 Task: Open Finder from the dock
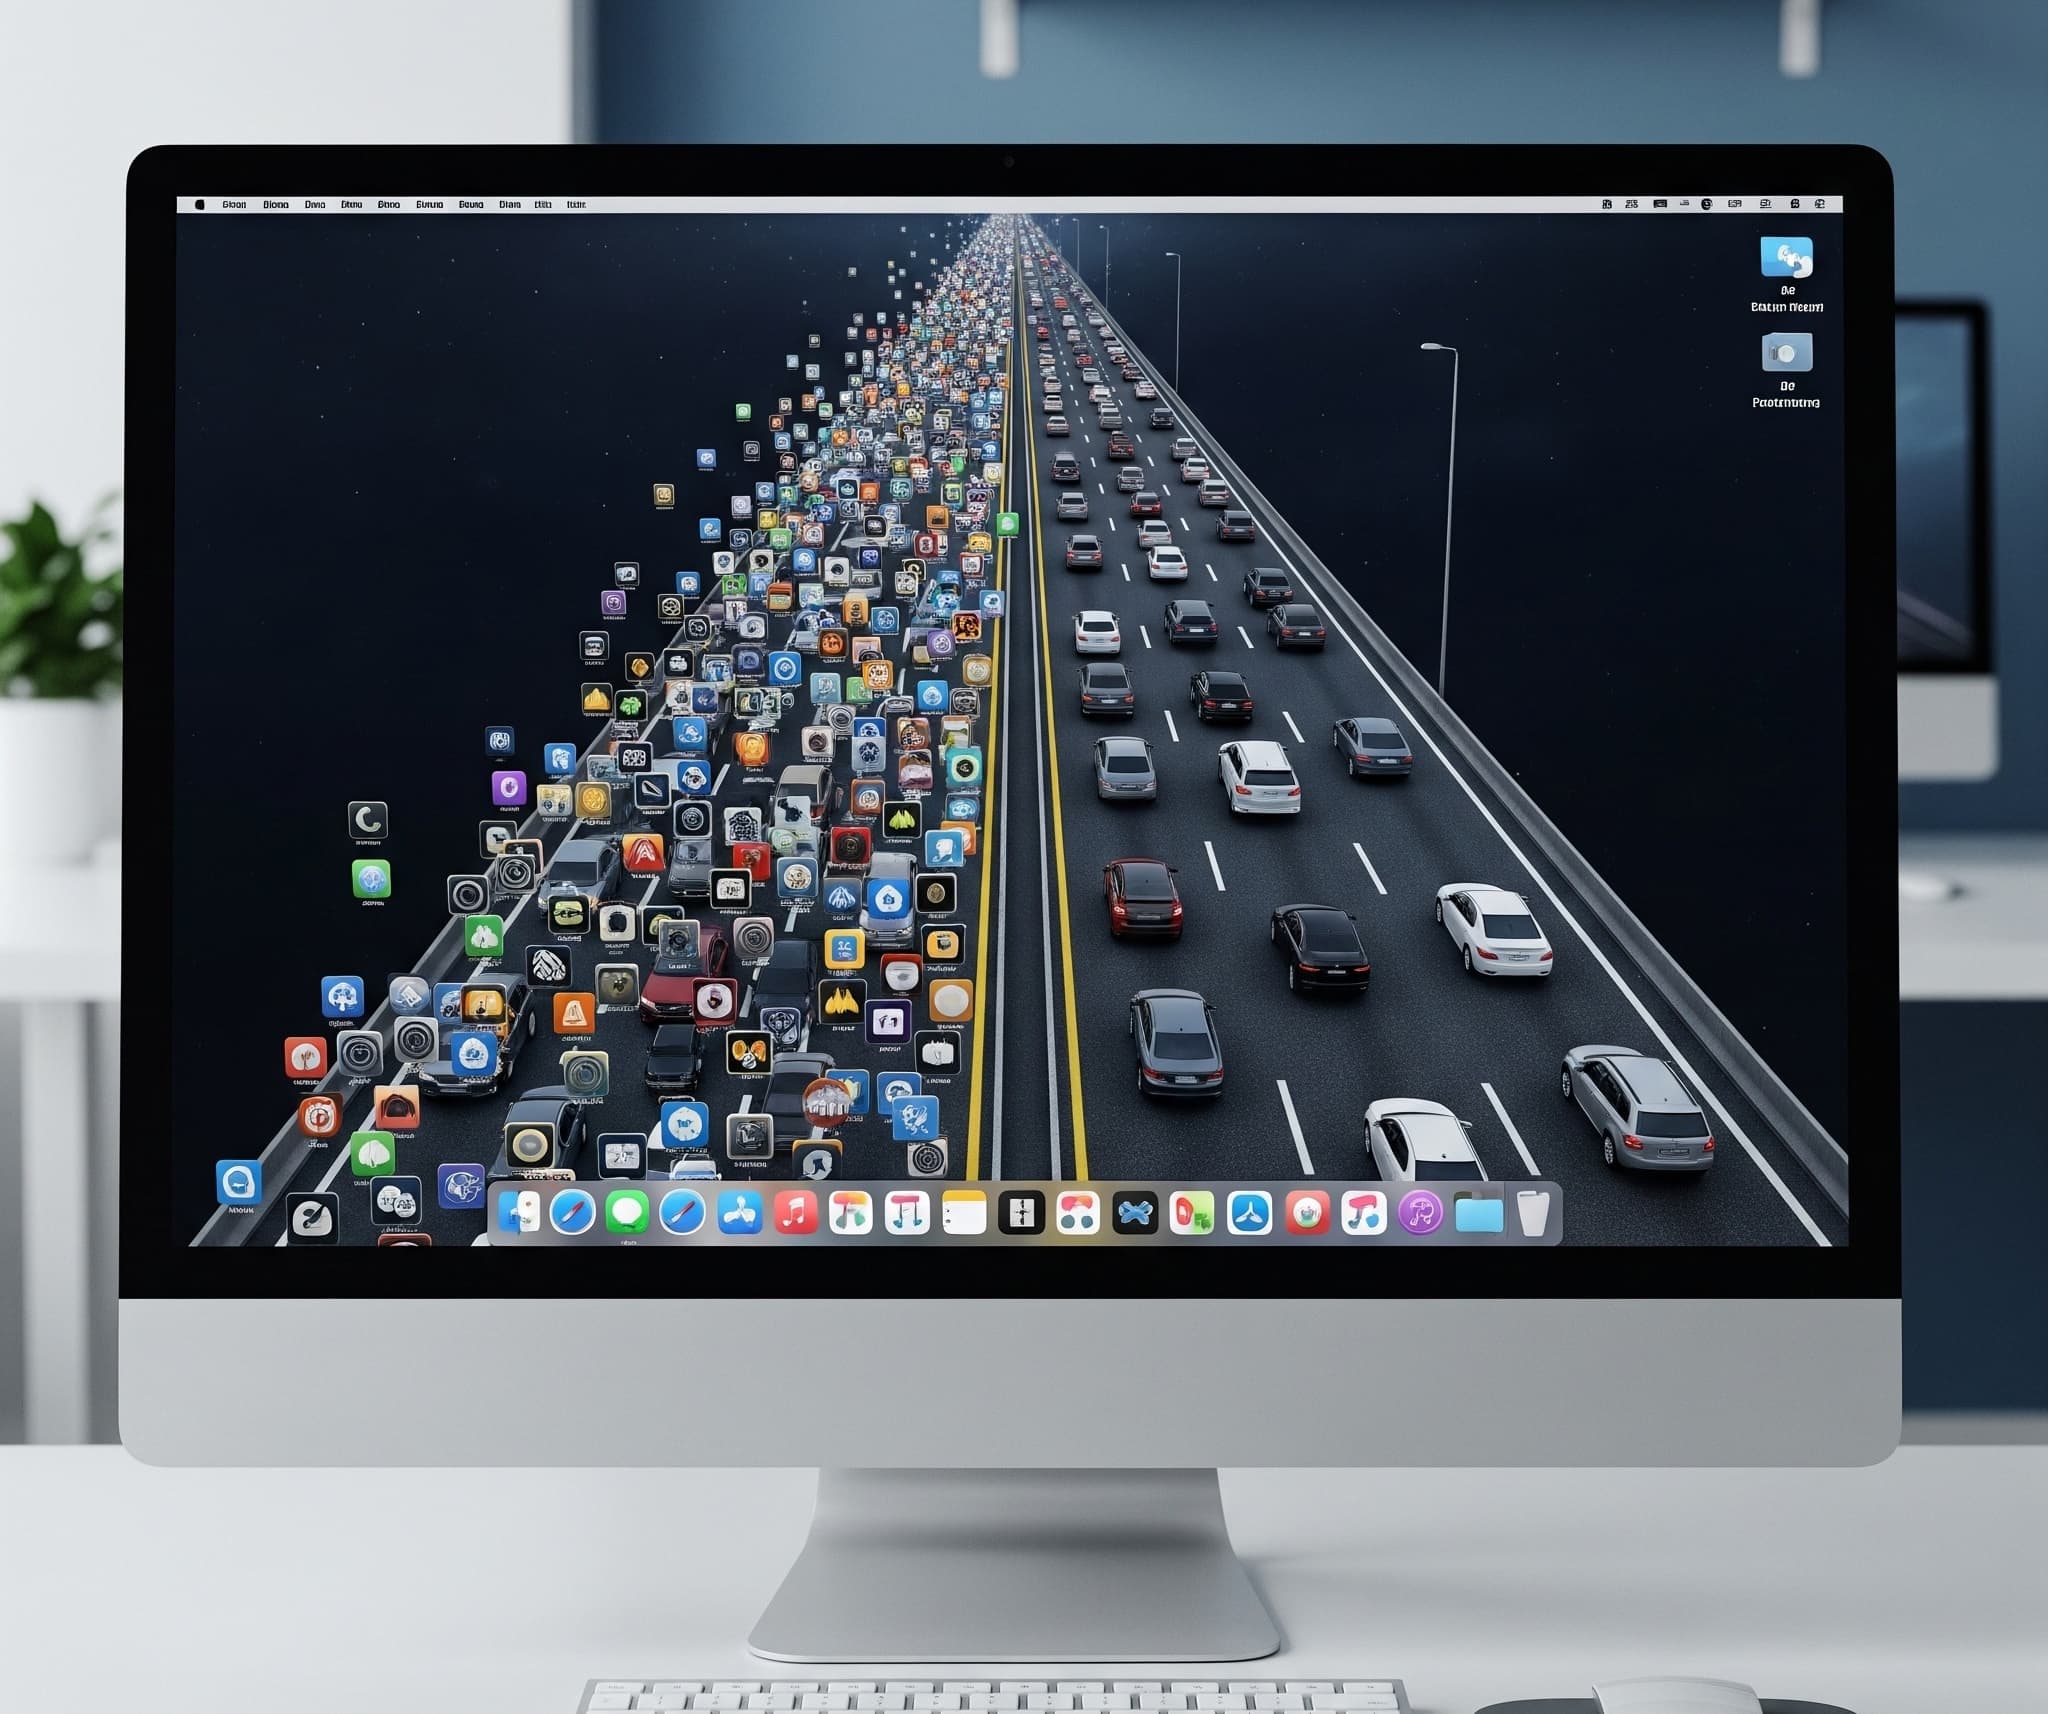pos(519,1213)
